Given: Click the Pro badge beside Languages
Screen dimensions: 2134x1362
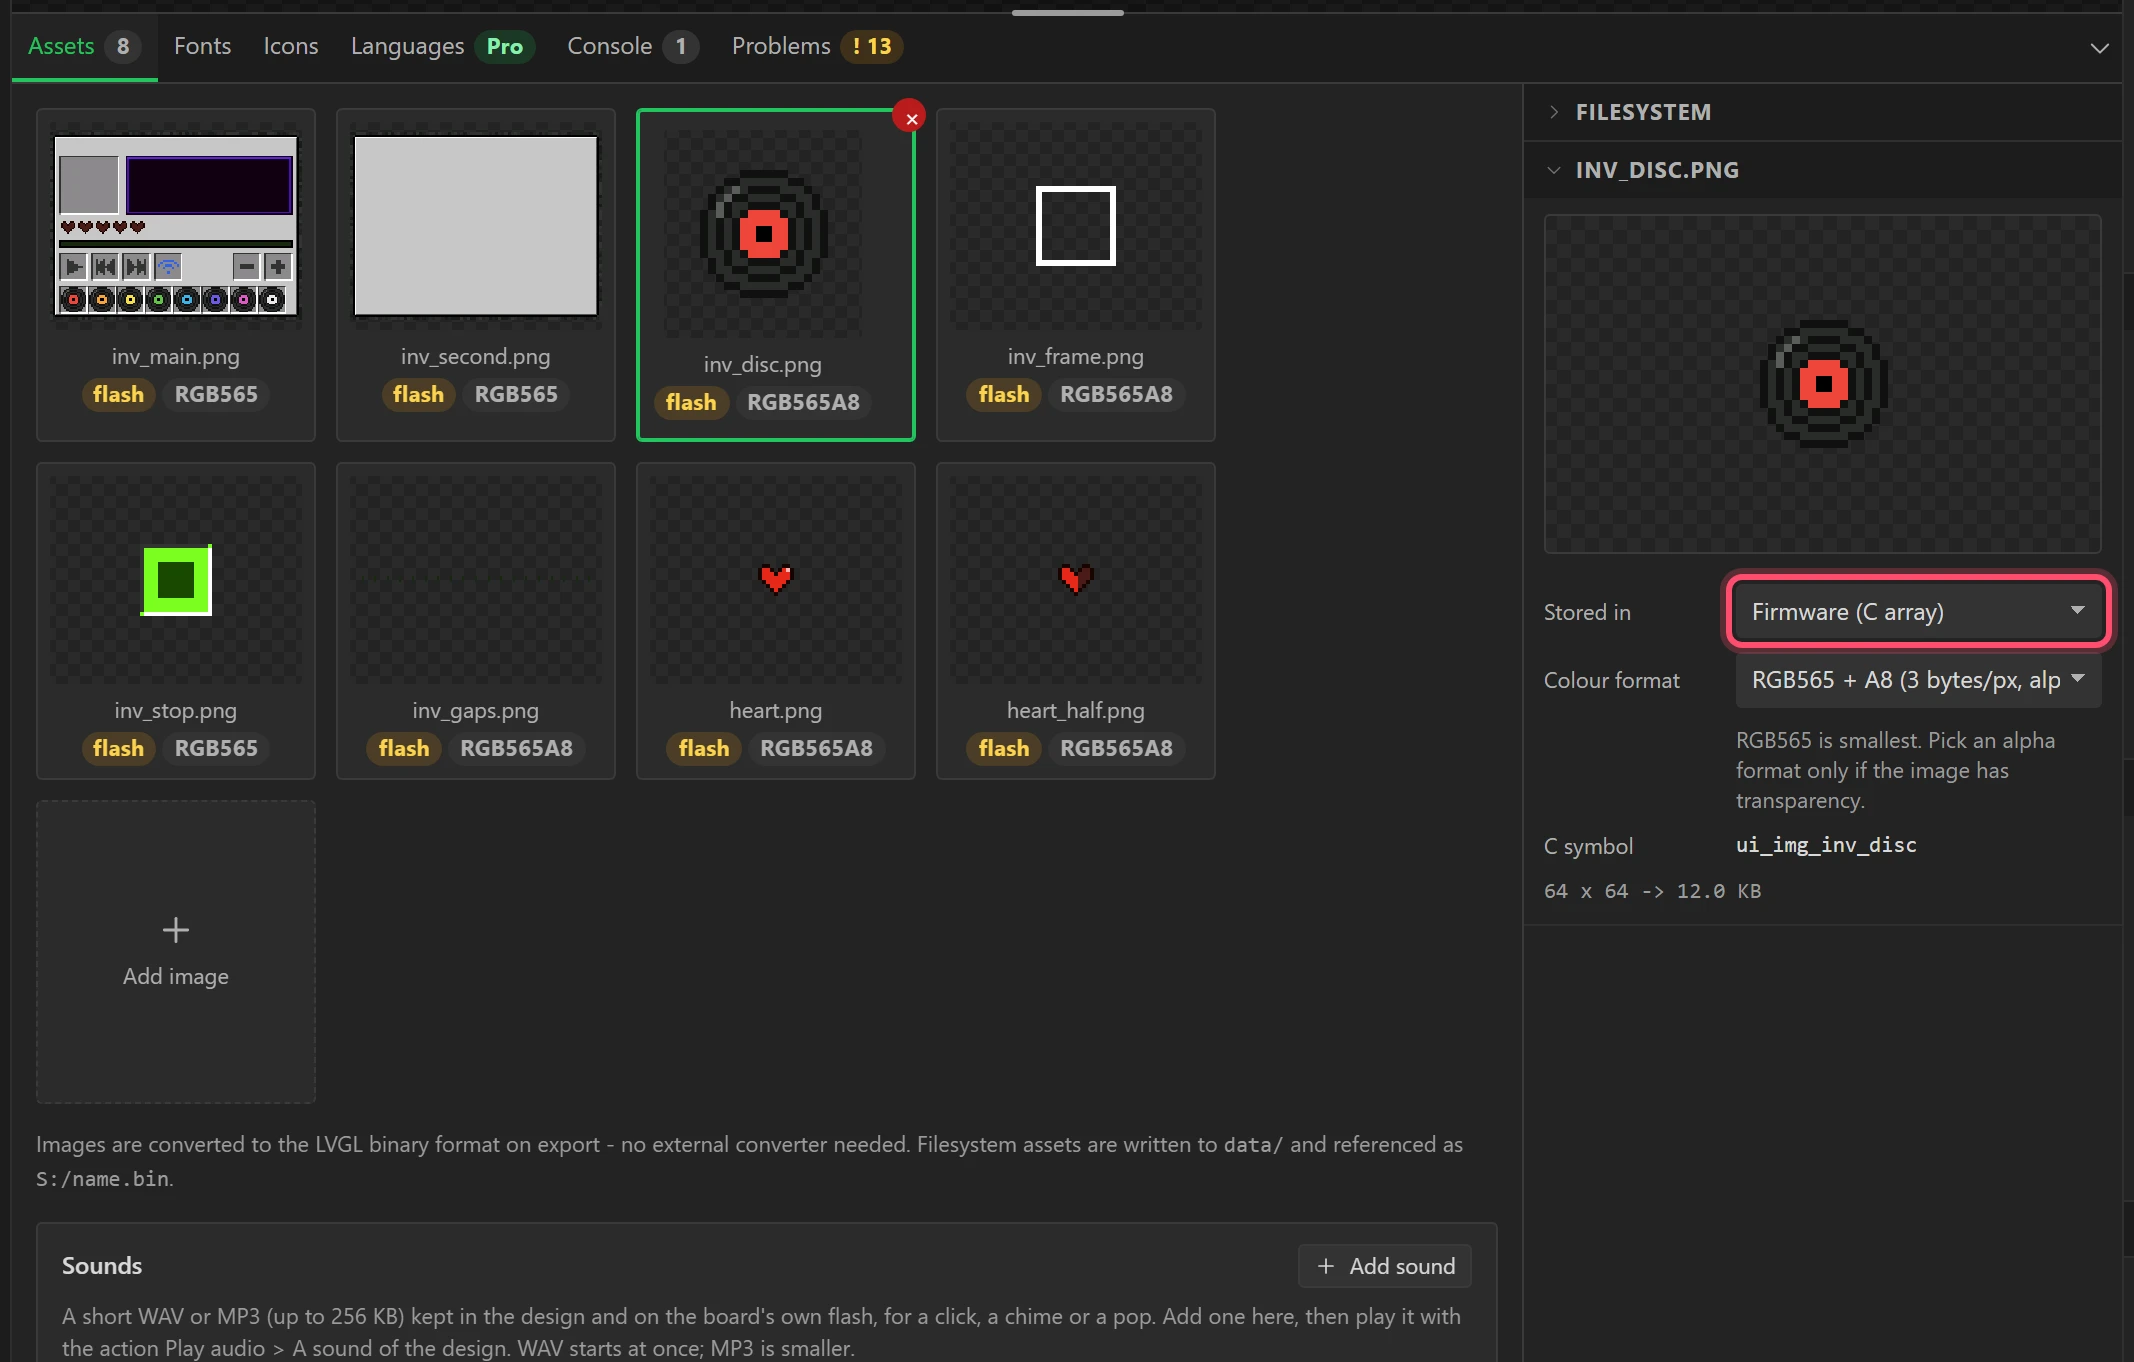Looking at the screenshot, I should [504, 46].
